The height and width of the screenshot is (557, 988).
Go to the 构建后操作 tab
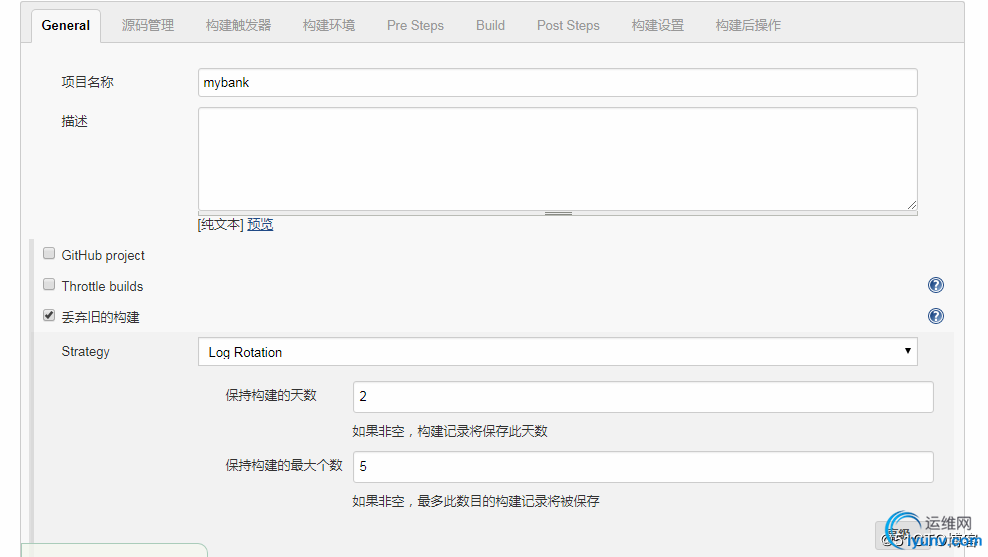coord(748,26)
